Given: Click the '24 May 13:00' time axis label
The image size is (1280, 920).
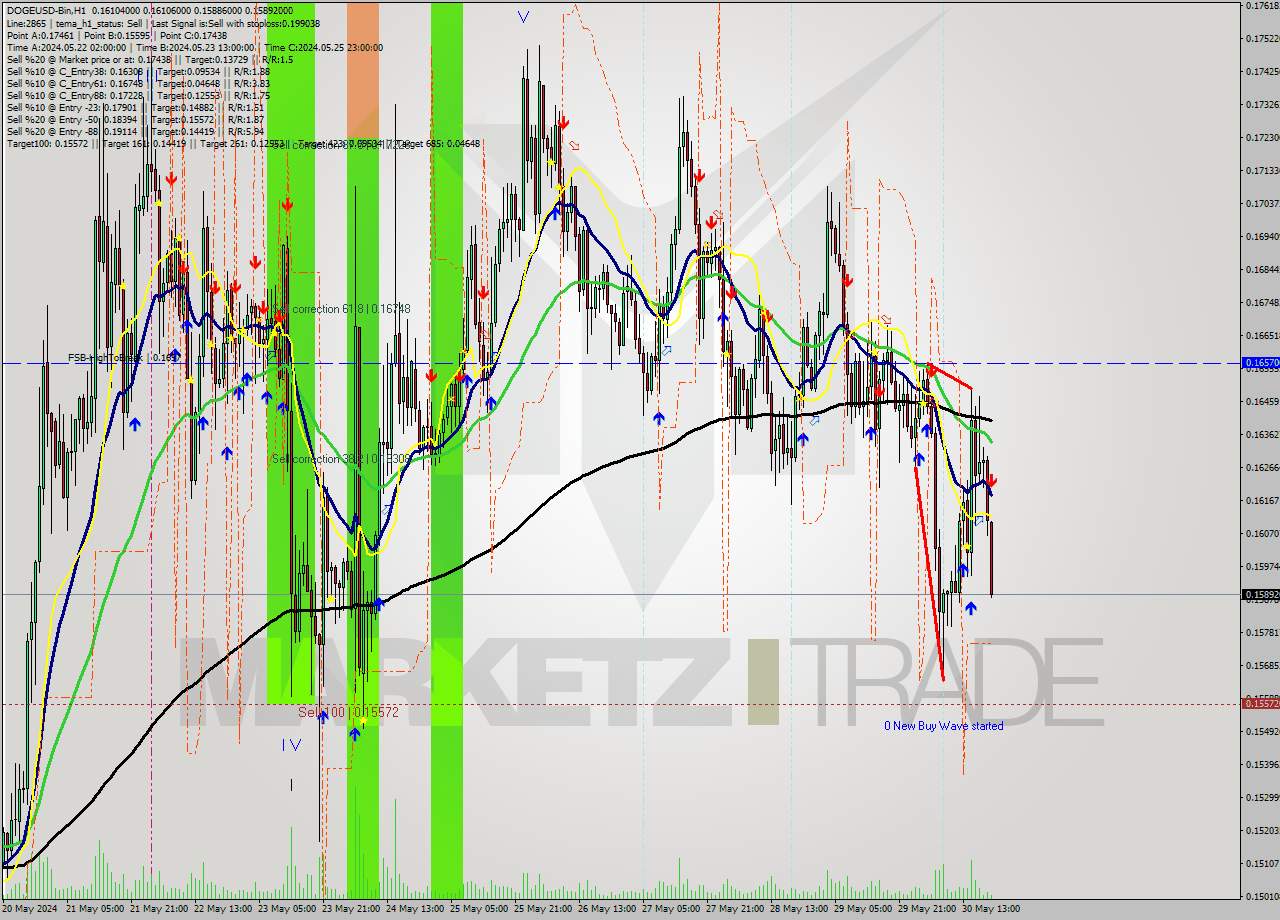Looking at the screenshot, I should tap(416, 909).
